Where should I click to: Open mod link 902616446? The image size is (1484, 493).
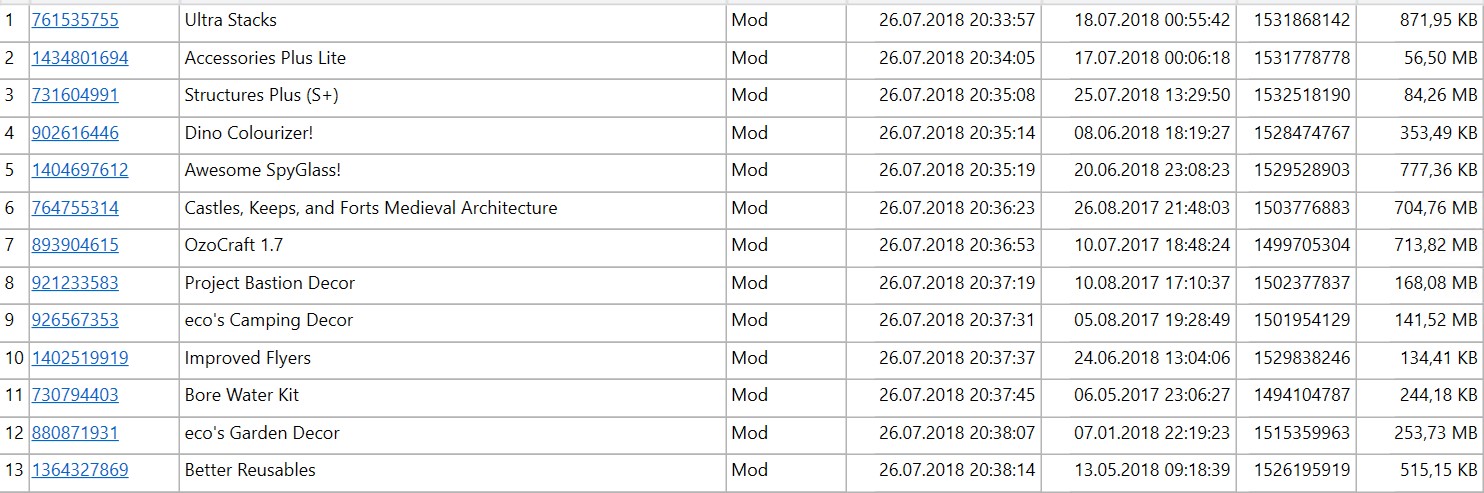tap(75, 133)
